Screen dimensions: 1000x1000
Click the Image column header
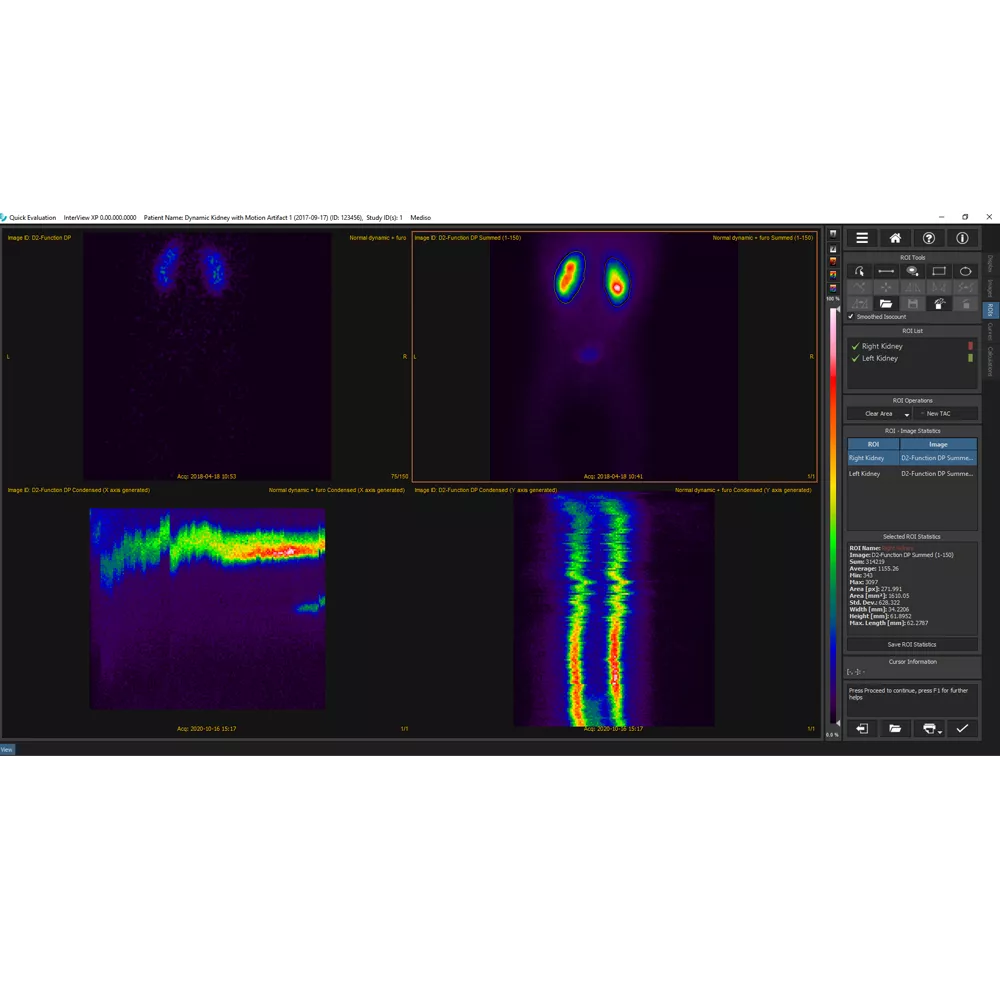(x=938, y=445)
